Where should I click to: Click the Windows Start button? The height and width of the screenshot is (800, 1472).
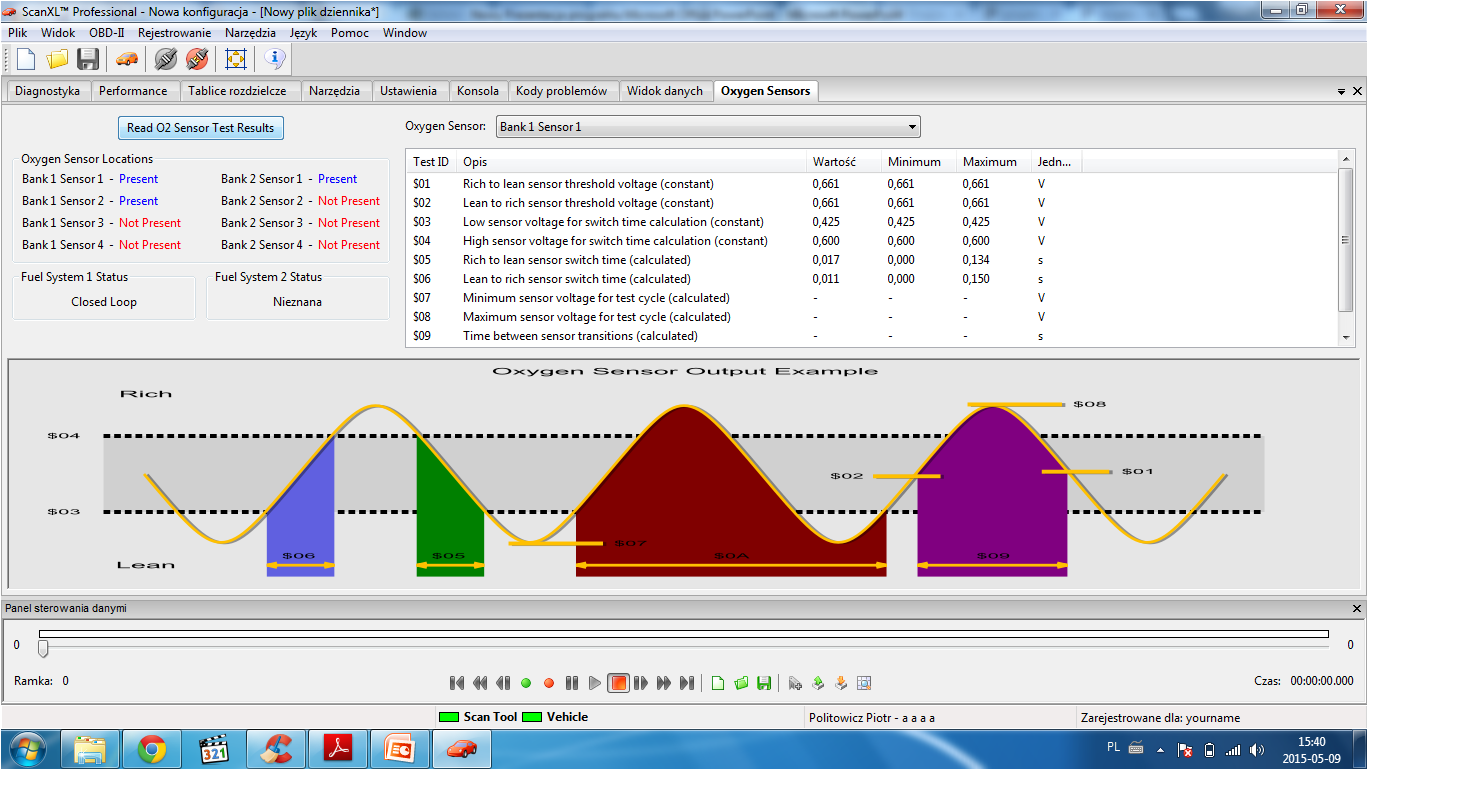point(27,749)
